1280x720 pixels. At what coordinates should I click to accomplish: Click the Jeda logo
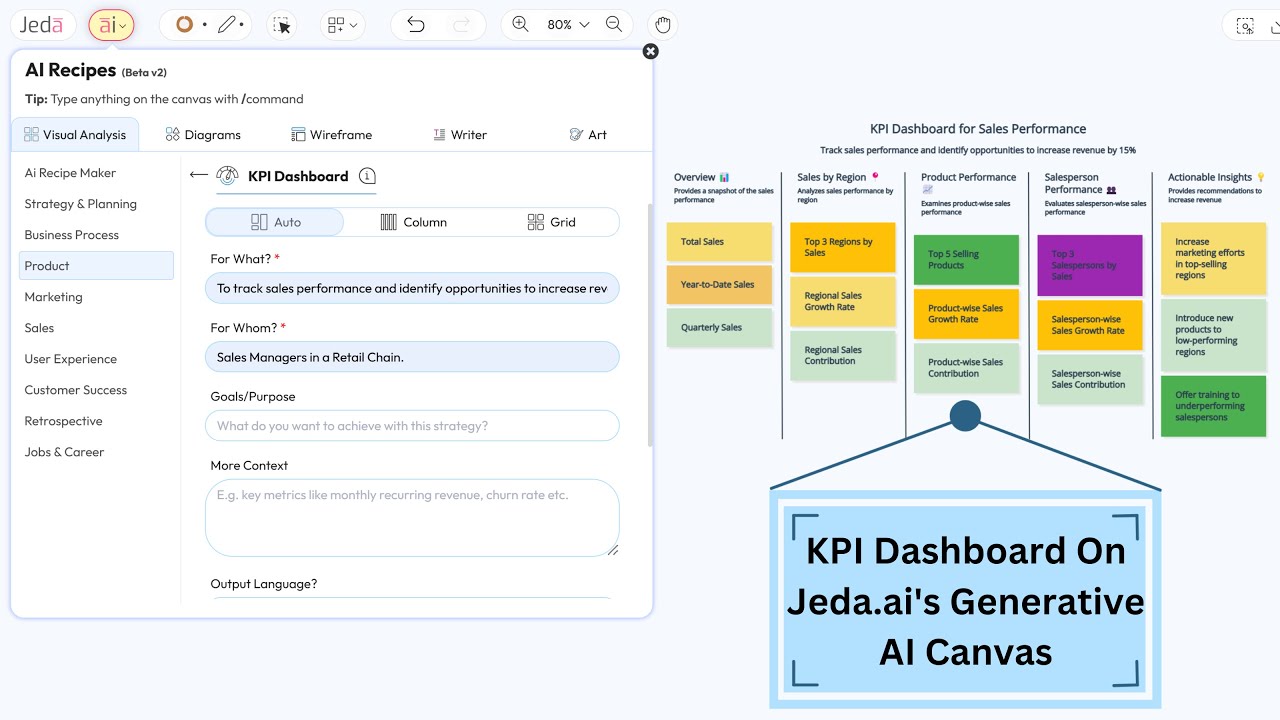click(42, 25)
